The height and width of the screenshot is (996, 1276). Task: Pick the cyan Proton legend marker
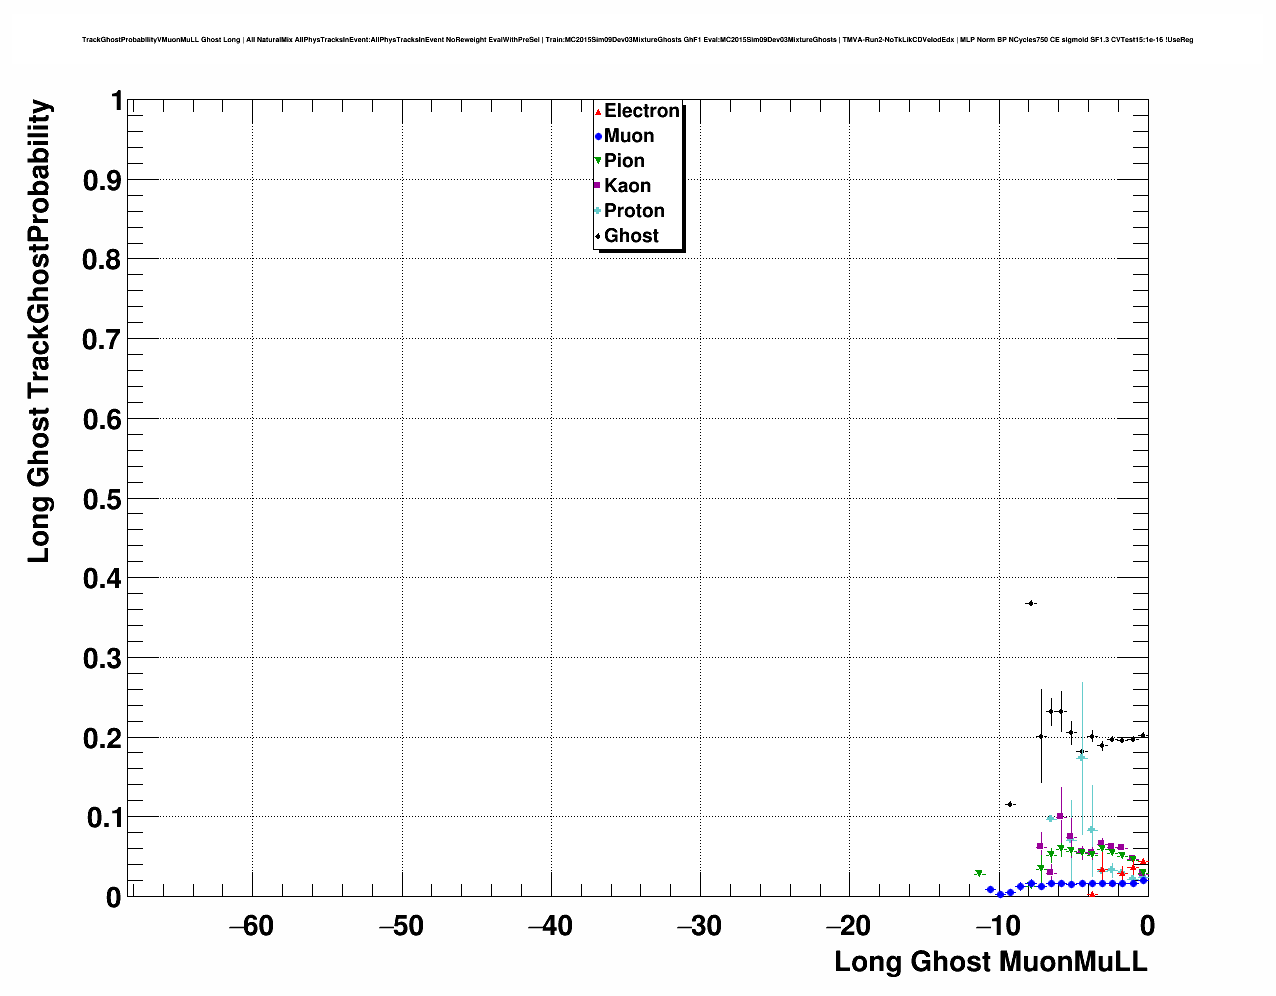point(598,211)
